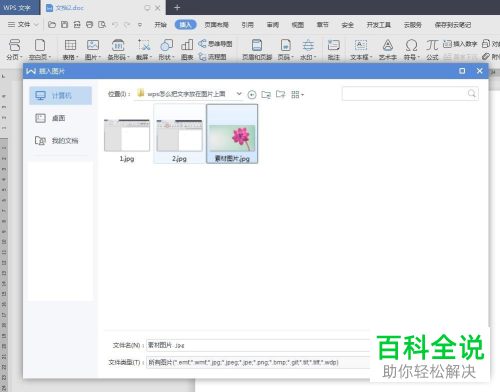Close the 文档2.doc document tab
Screen dimensions: 500x392
pyautogui.click(x=158, y=8)
